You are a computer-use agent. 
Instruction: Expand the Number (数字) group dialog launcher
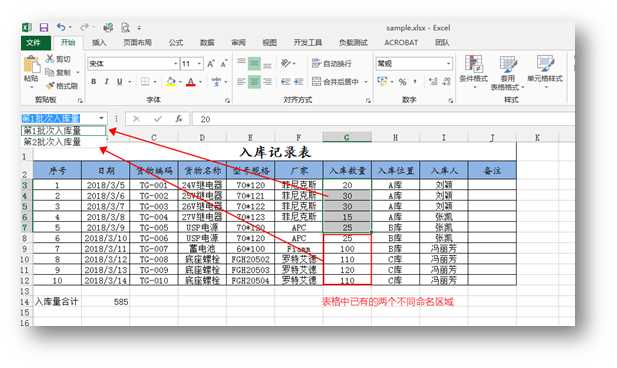tap(451, 100)
